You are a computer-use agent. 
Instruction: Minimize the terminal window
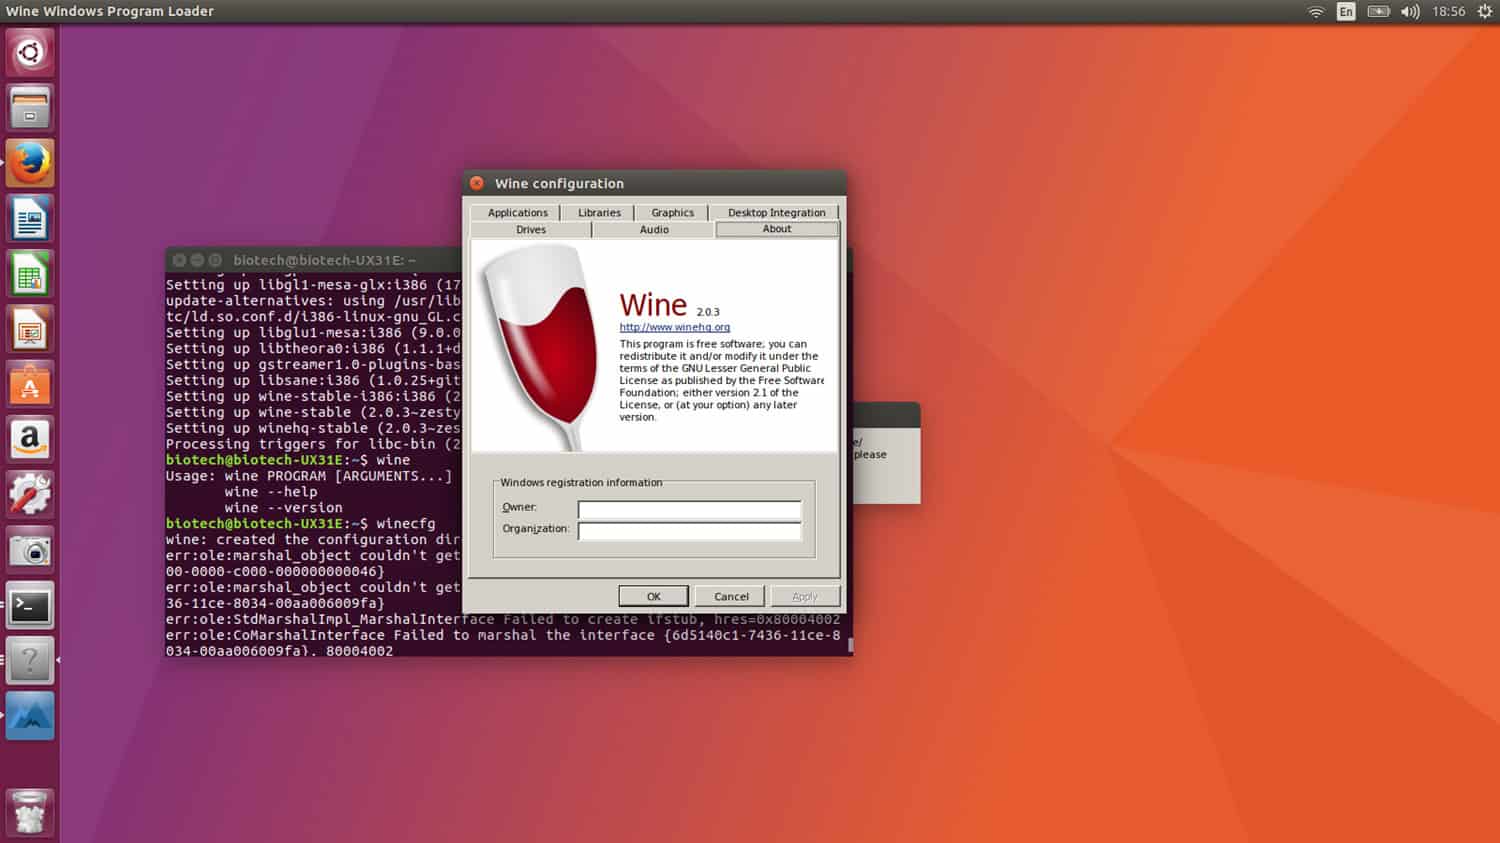pos(197,260)
